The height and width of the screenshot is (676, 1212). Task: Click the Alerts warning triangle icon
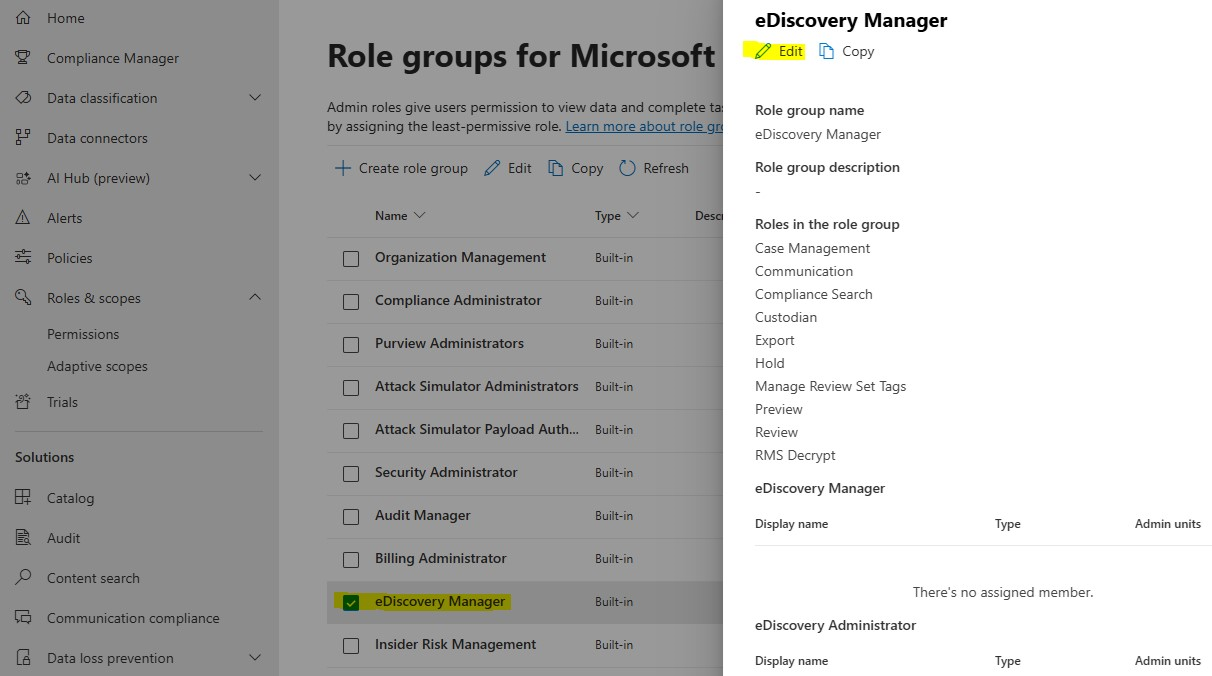(x=23, y=218)
